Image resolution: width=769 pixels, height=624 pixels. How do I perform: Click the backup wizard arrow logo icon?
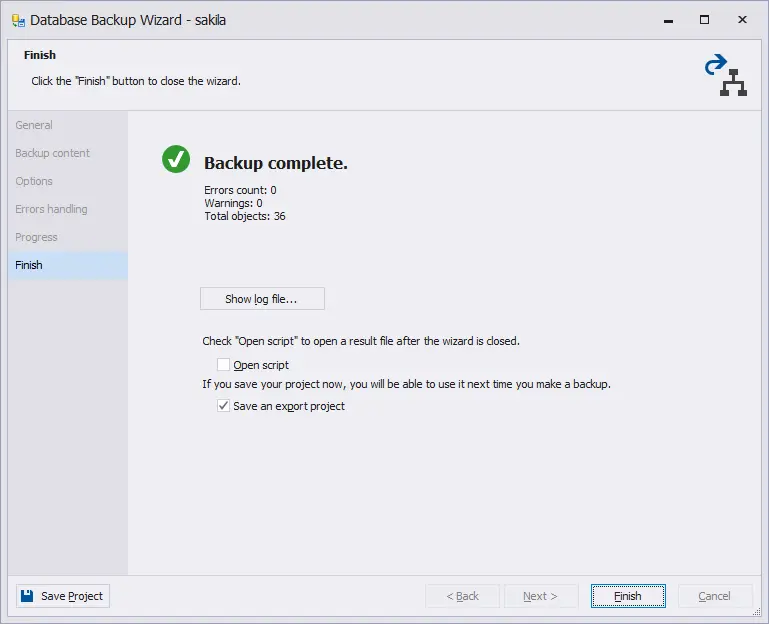pyautogui.click(x=725, y=75)
